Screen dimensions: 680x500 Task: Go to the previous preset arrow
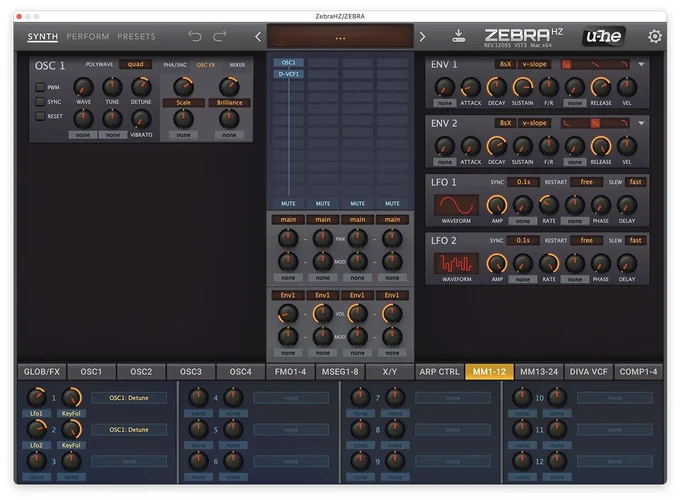258,37
